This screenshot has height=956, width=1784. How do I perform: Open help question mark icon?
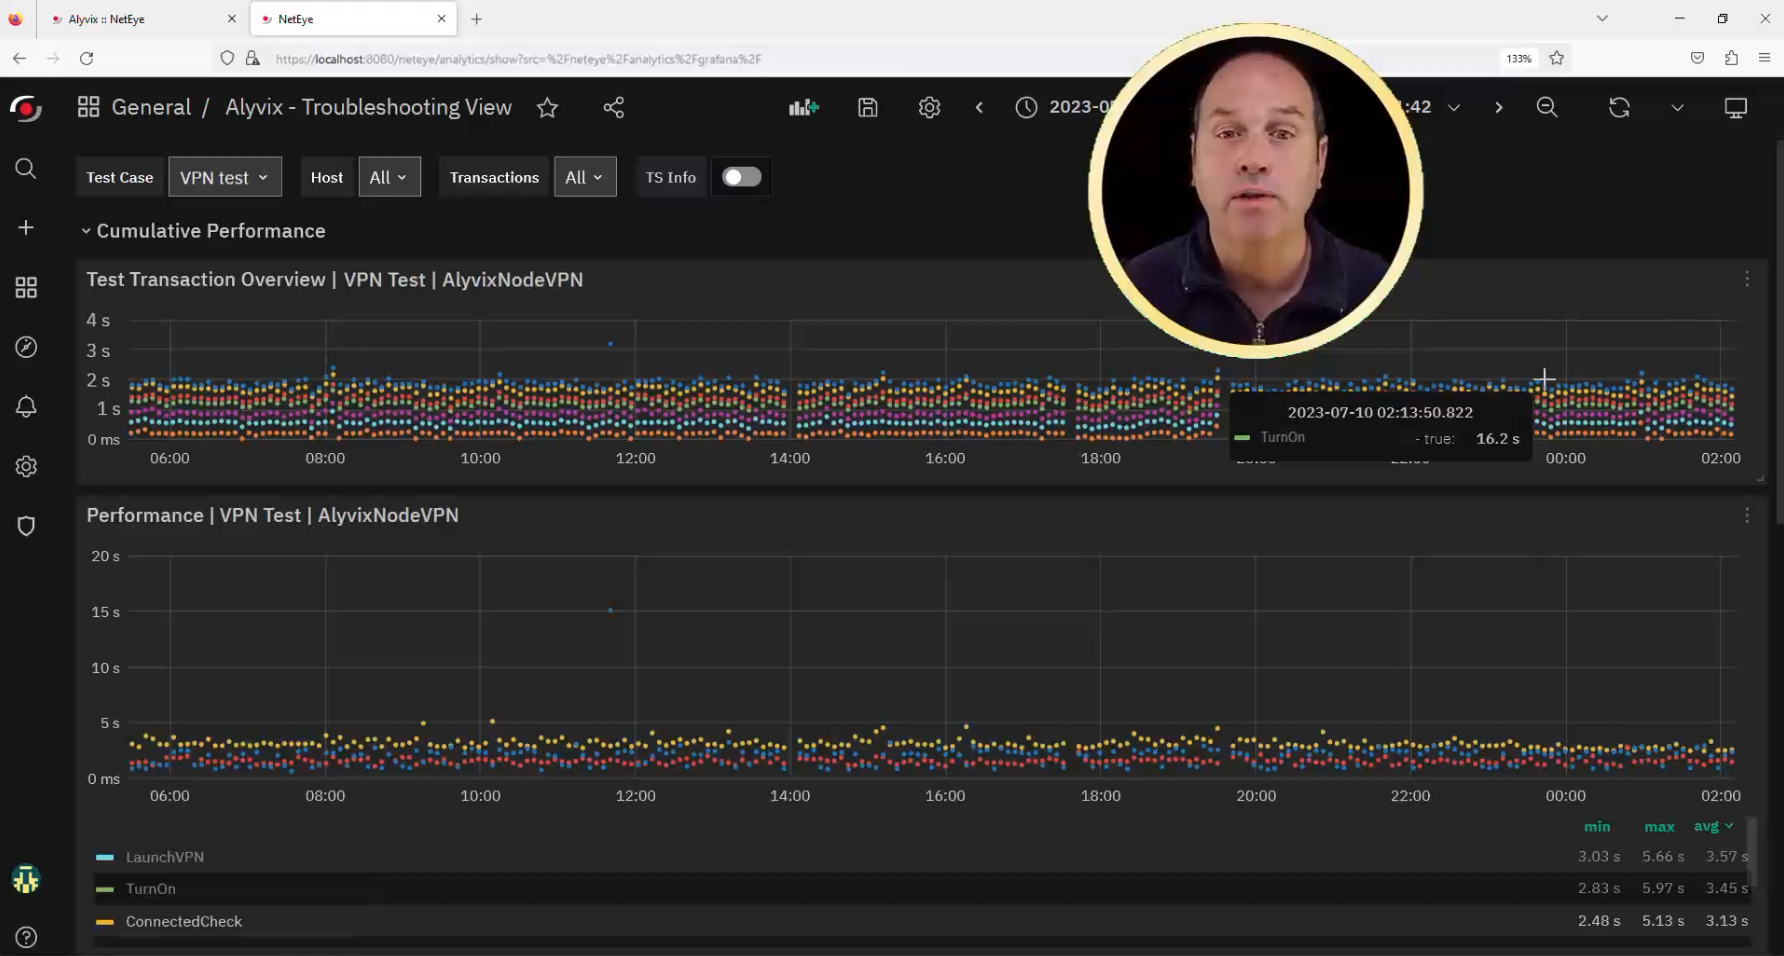coord(26,937)
